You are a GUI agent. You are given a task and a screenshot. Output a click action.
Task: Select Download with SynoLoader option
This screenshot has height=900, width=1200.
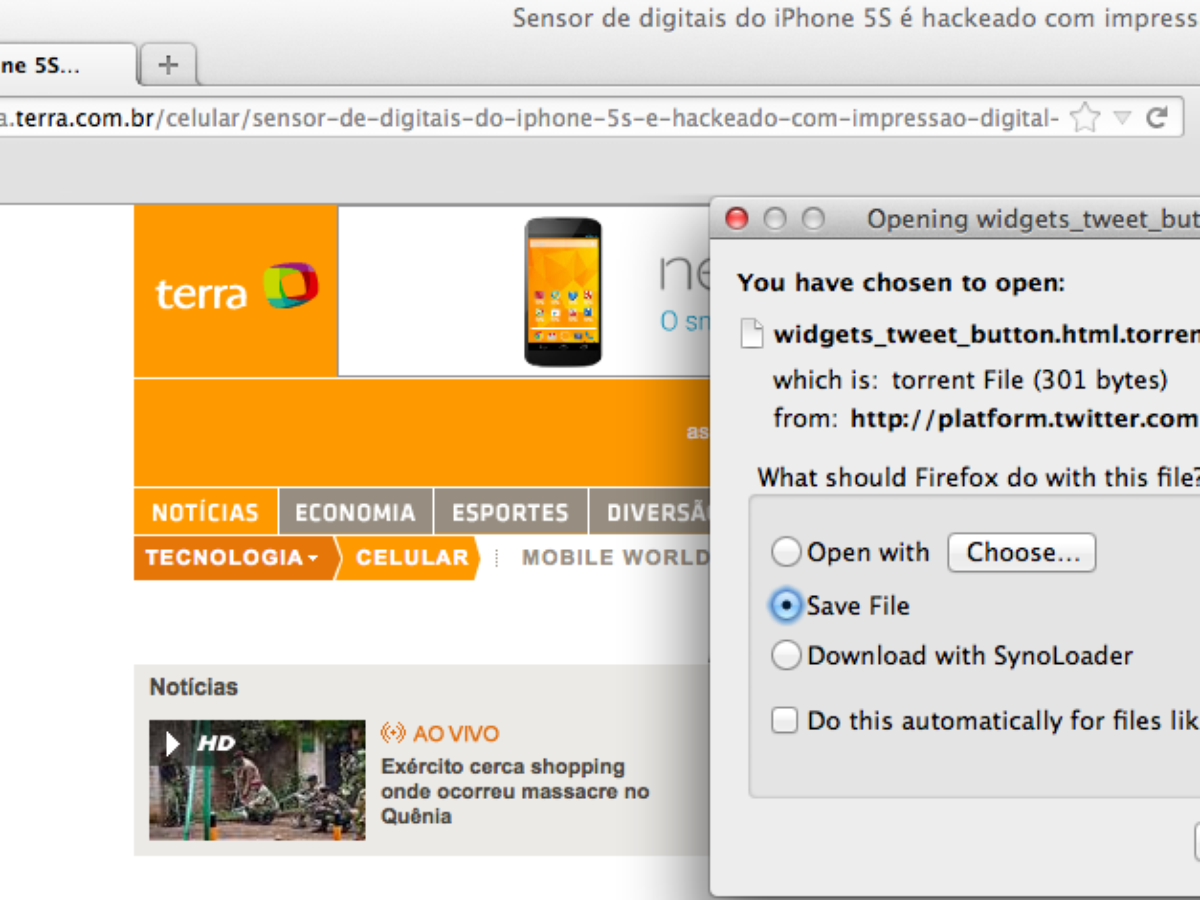[x=787, y=656]
